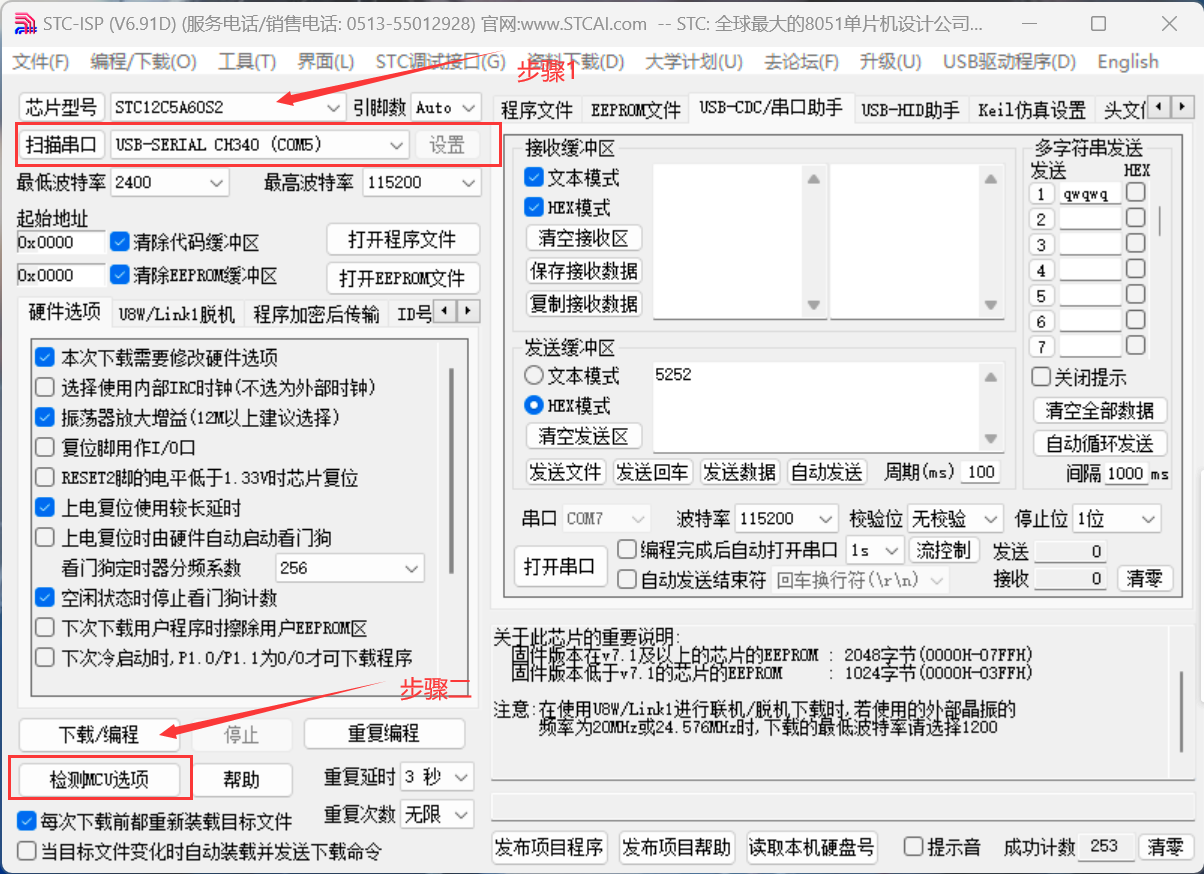Click 打开EEPROM文件 button
Viewport: 1204px width, 874px height.
402,278
